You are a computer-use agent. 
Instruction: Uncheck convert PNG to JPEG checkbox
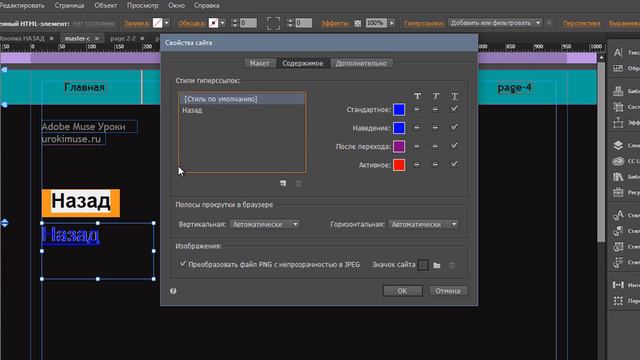(183, 264)
